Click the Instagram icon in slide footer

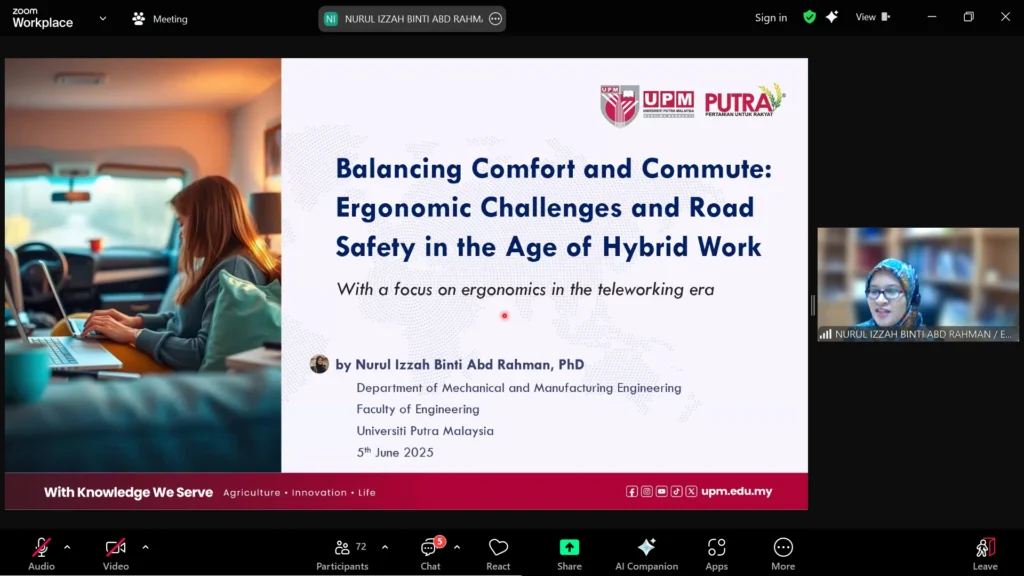tap(647, 492)
